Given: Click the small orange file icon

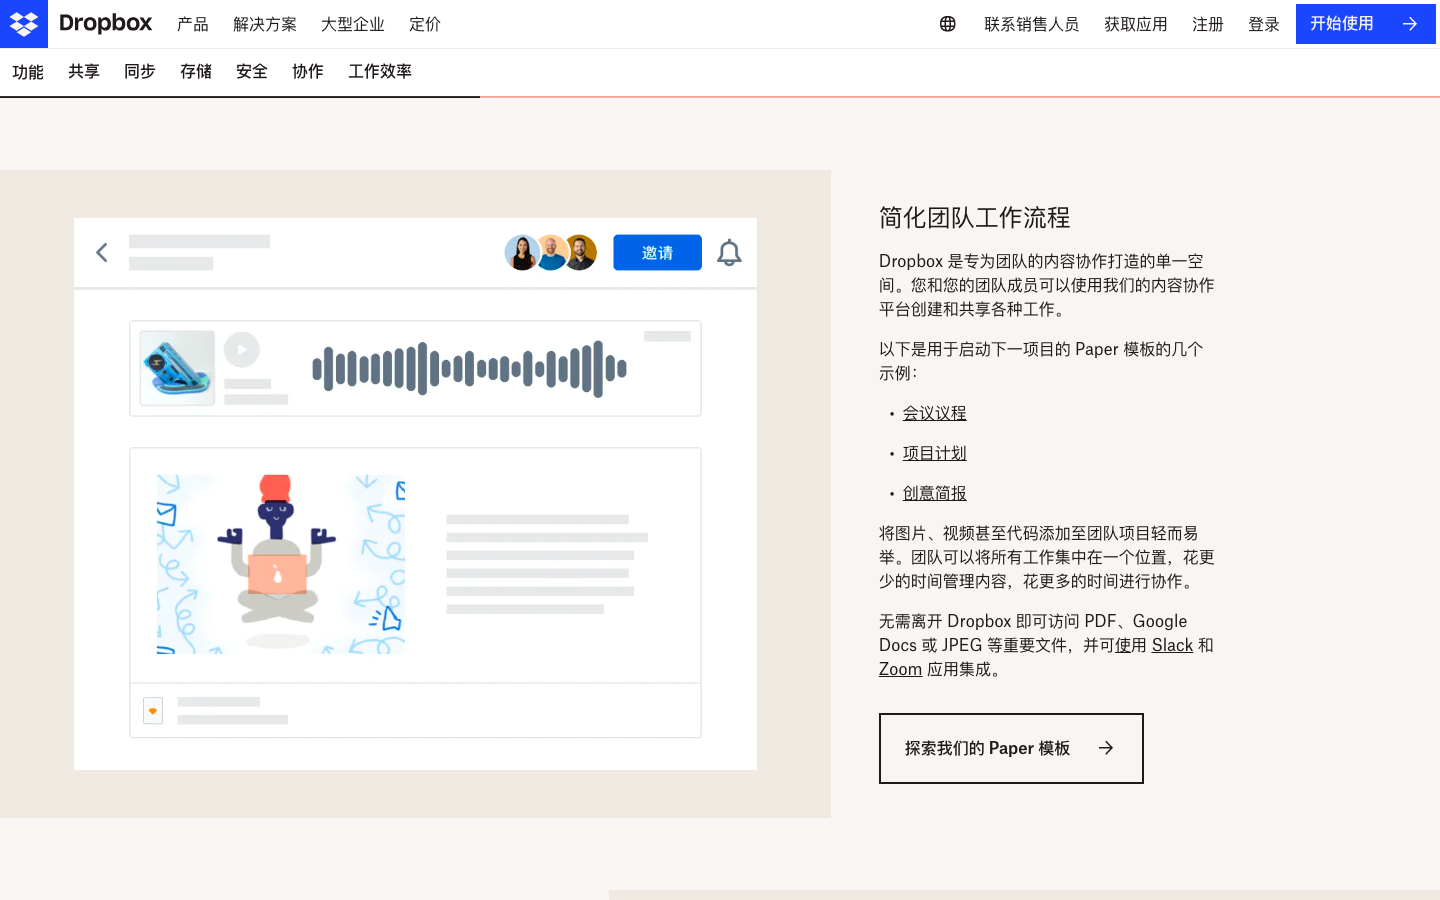Looking at the screenshot, I should 153,711.
